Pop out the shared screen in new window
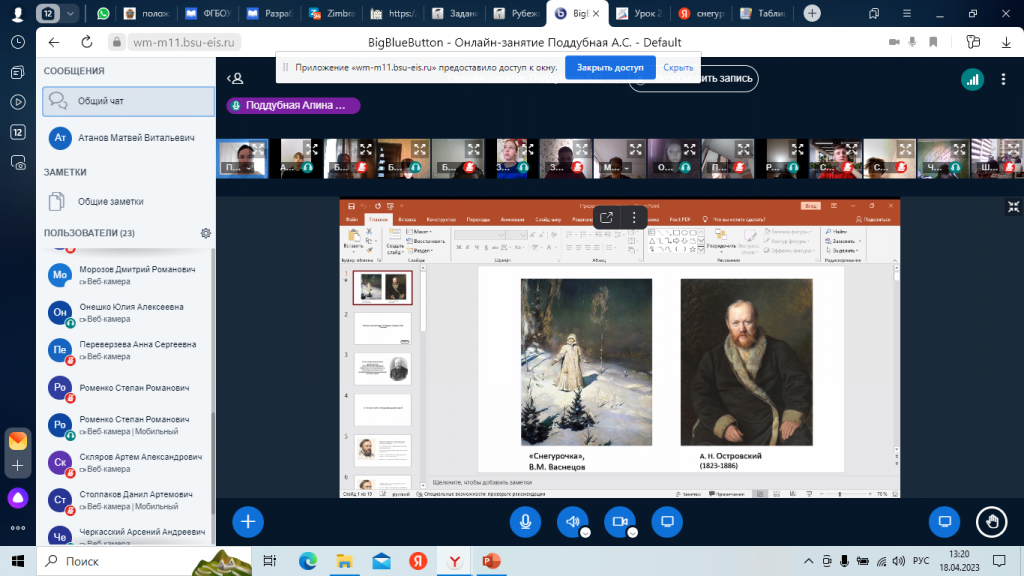Image resolution: width=1024 pixels, height=576 pixels. pos(606,218)
